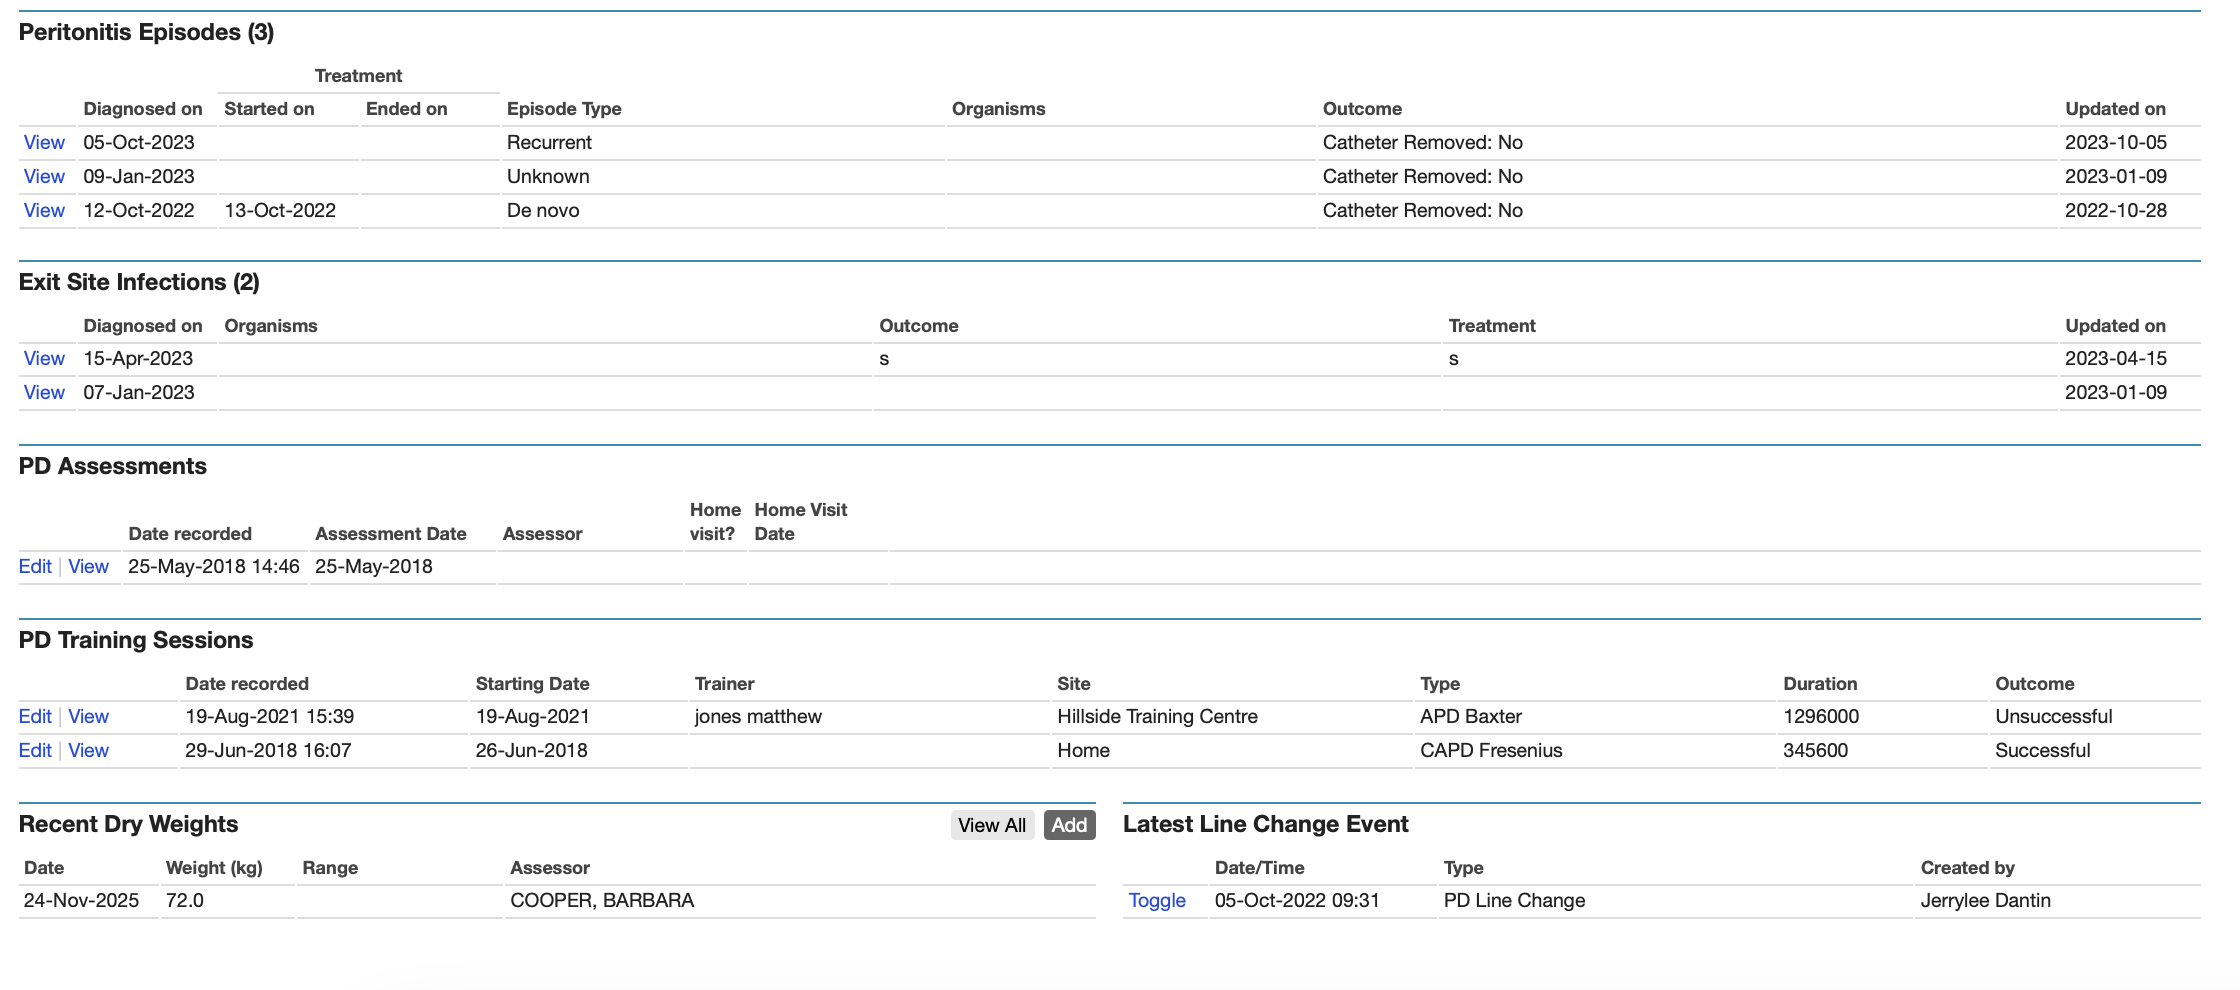This screenshot has height=990, width=2240.
Task: Open View All for Recent Dry Weights
Action: (991, 825)
